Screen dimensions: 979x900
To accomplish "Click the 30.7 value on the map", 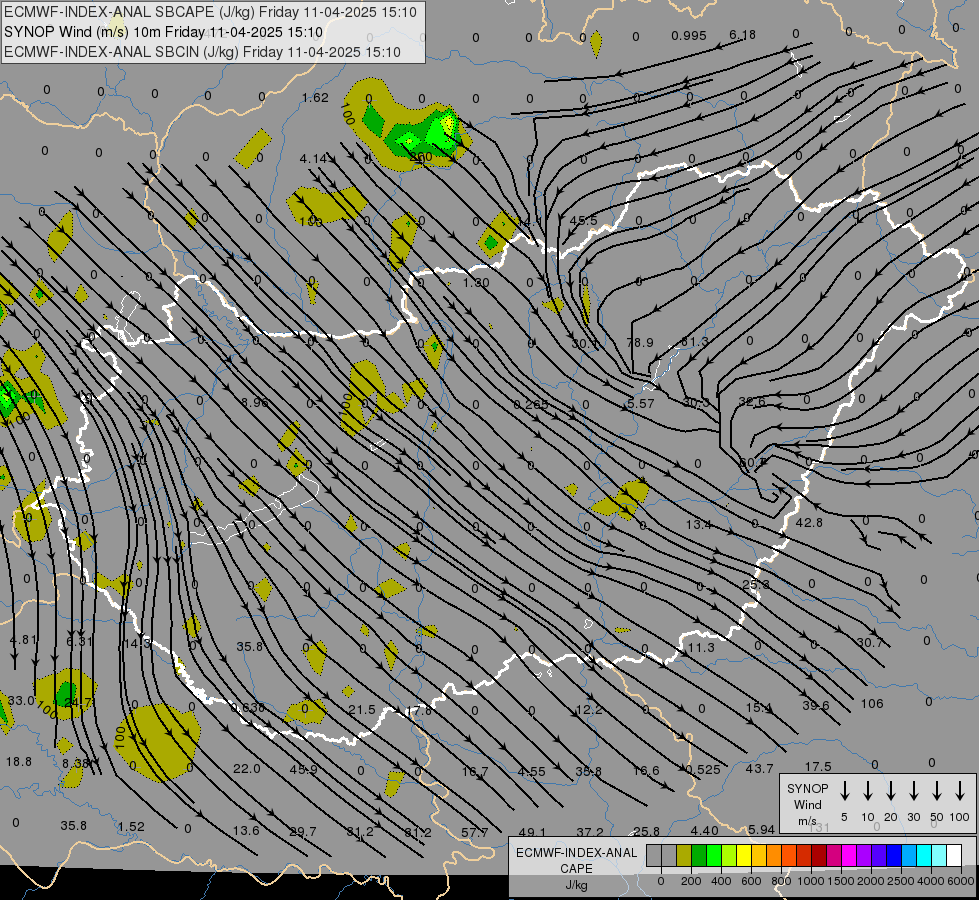I will 870,642.
